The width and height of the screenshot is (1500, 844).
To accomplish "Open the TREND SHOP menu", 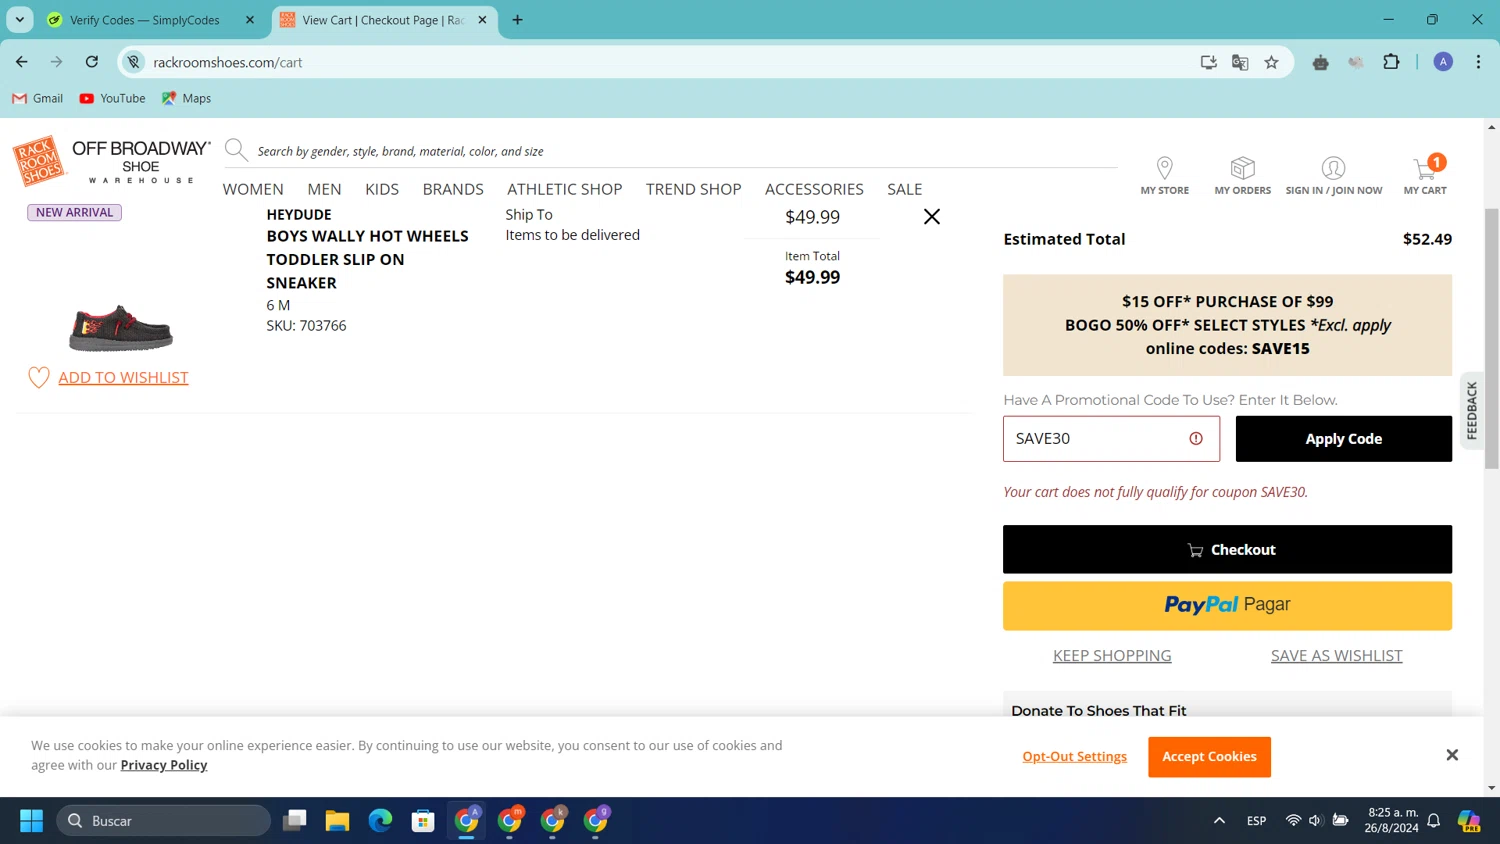I will 693,189.
